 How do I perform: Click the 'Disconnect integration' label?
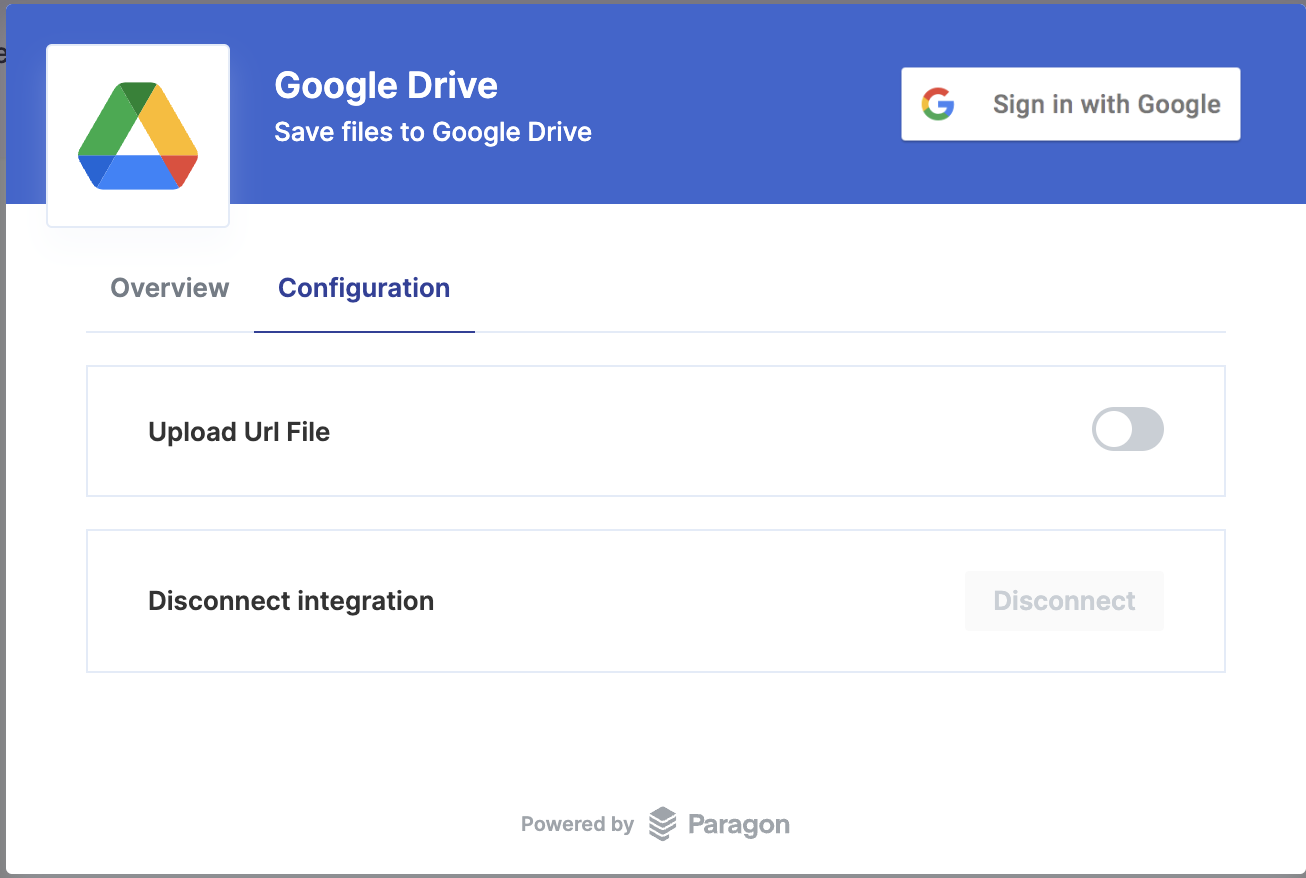point(291,601)
